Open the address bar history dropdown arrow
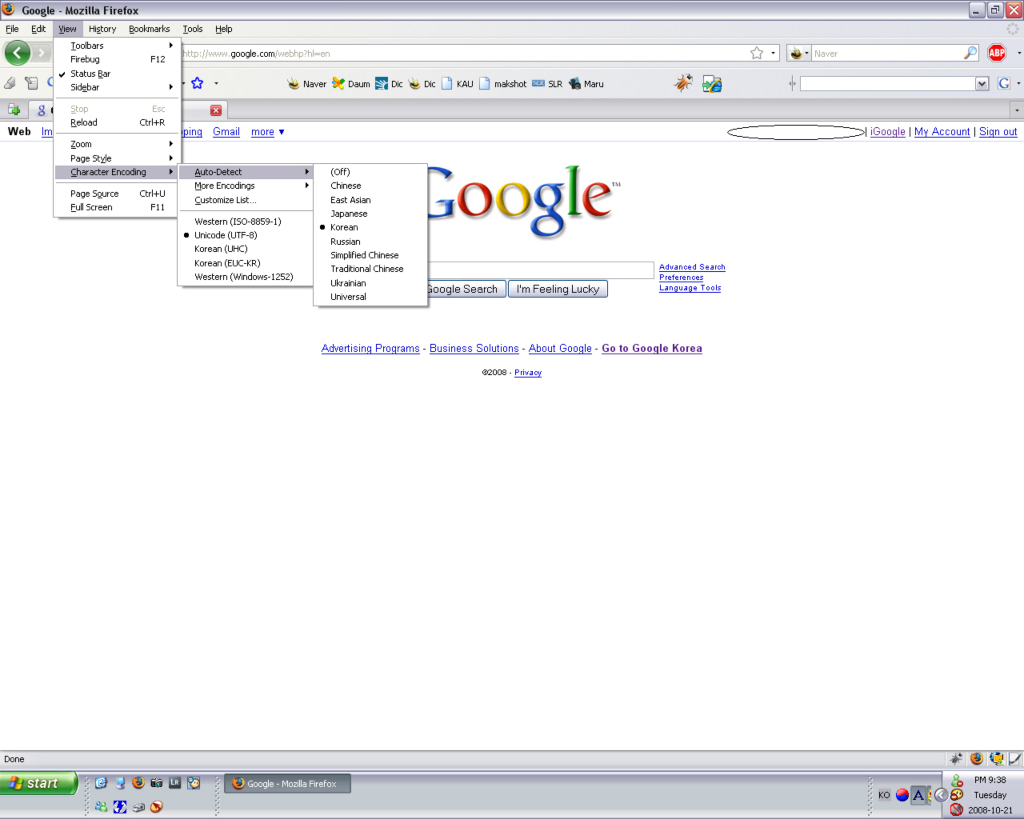This screenshot has height=819, width=1024. coord(773,54)
